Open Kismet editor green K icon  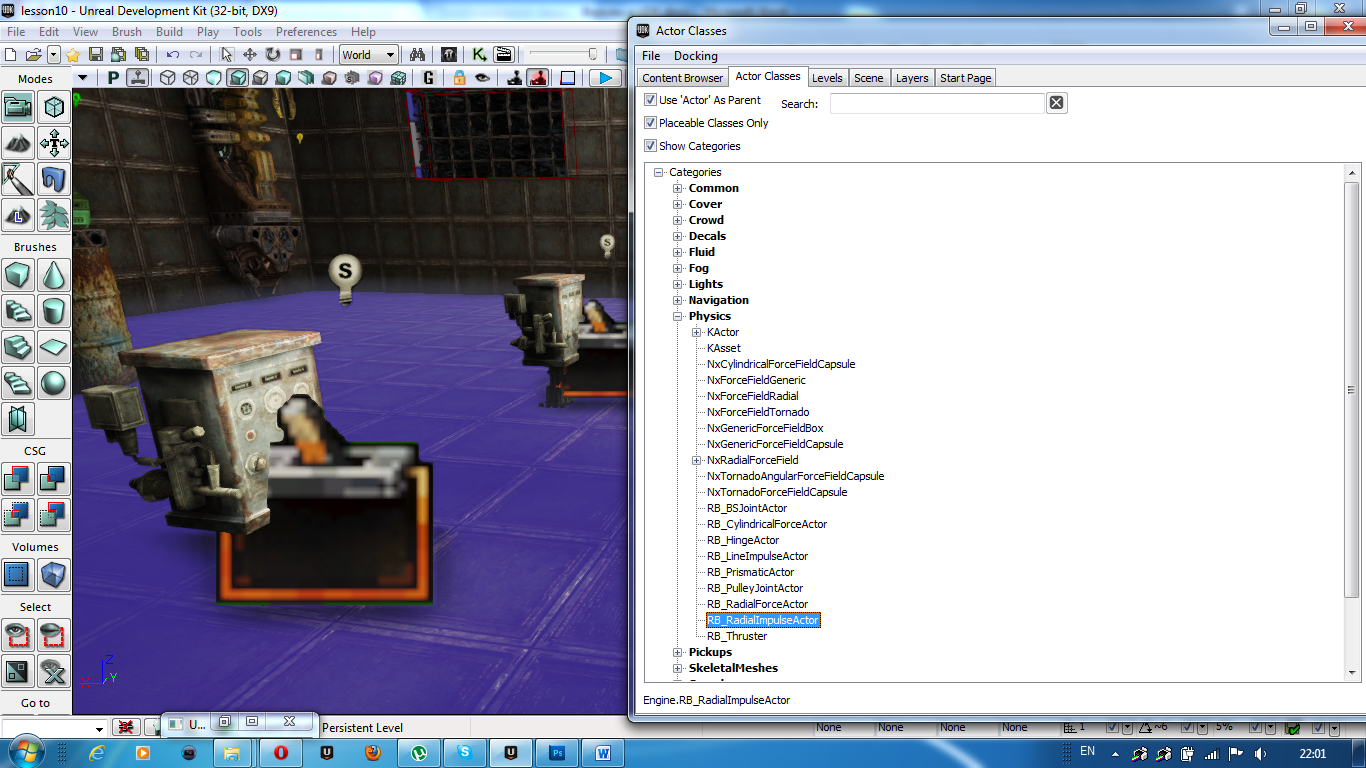click(480, 55)
